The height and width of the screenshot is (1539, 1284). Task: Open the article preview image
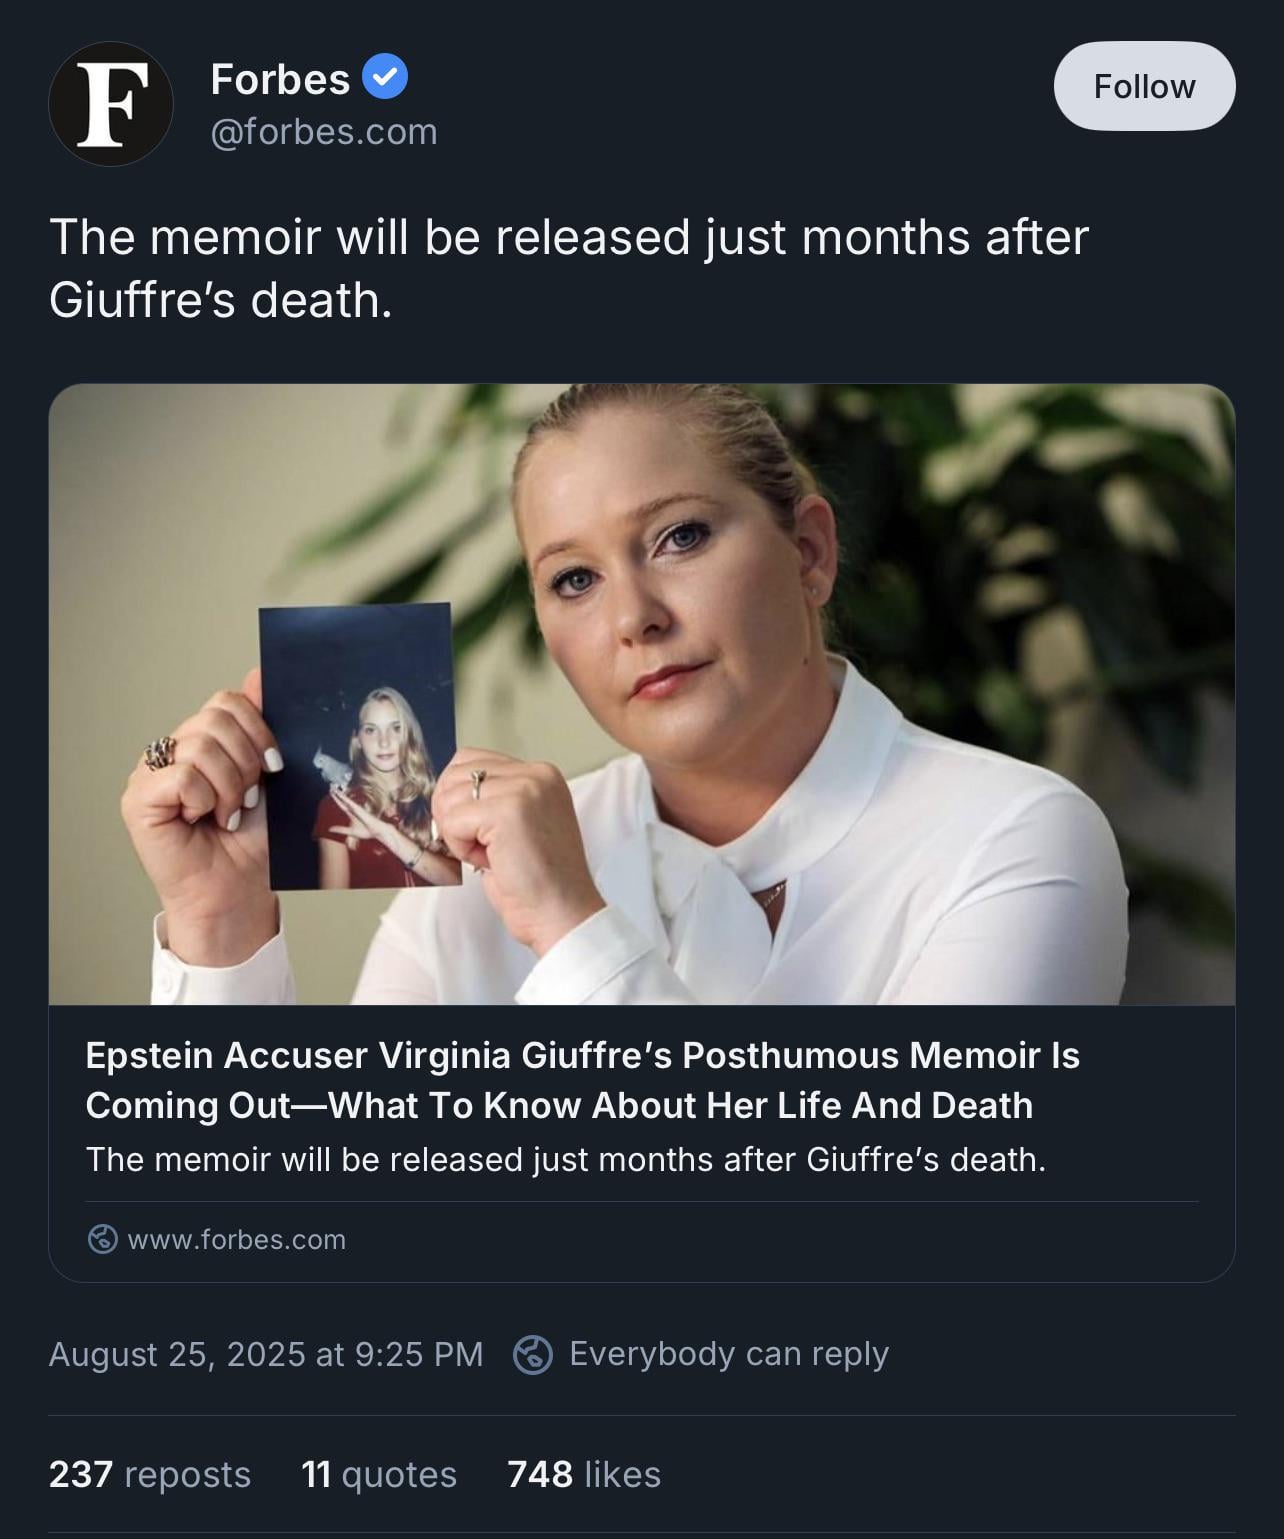coord(642,694)
